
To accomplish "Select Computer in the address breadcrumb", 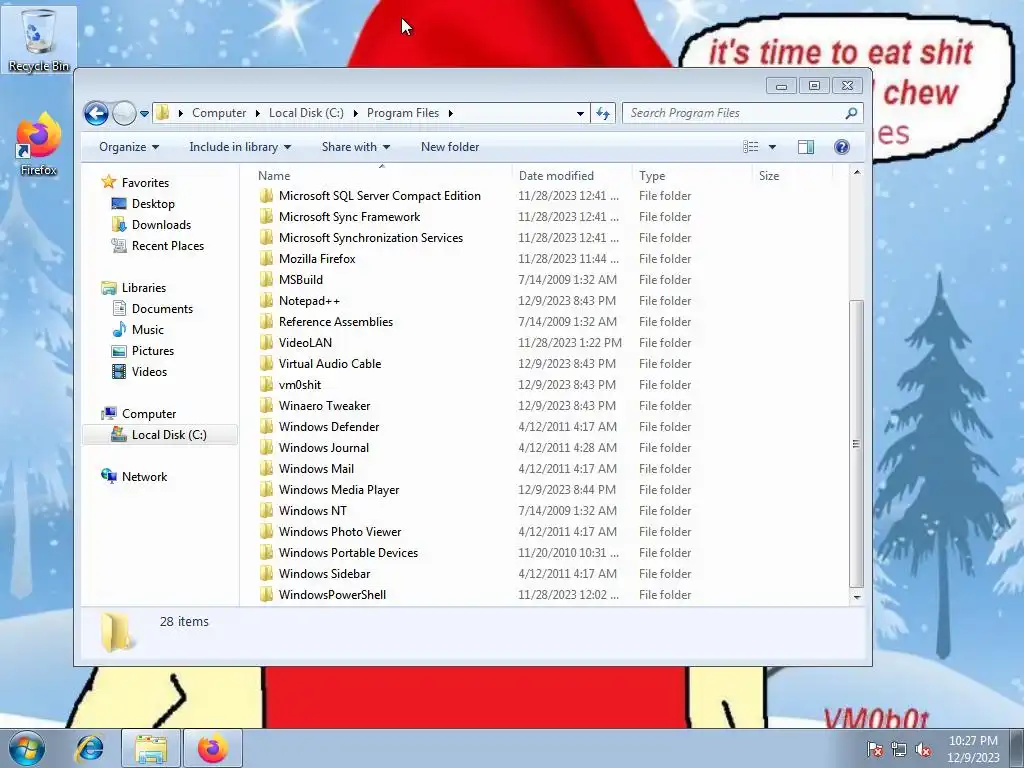I will (219, 113).
